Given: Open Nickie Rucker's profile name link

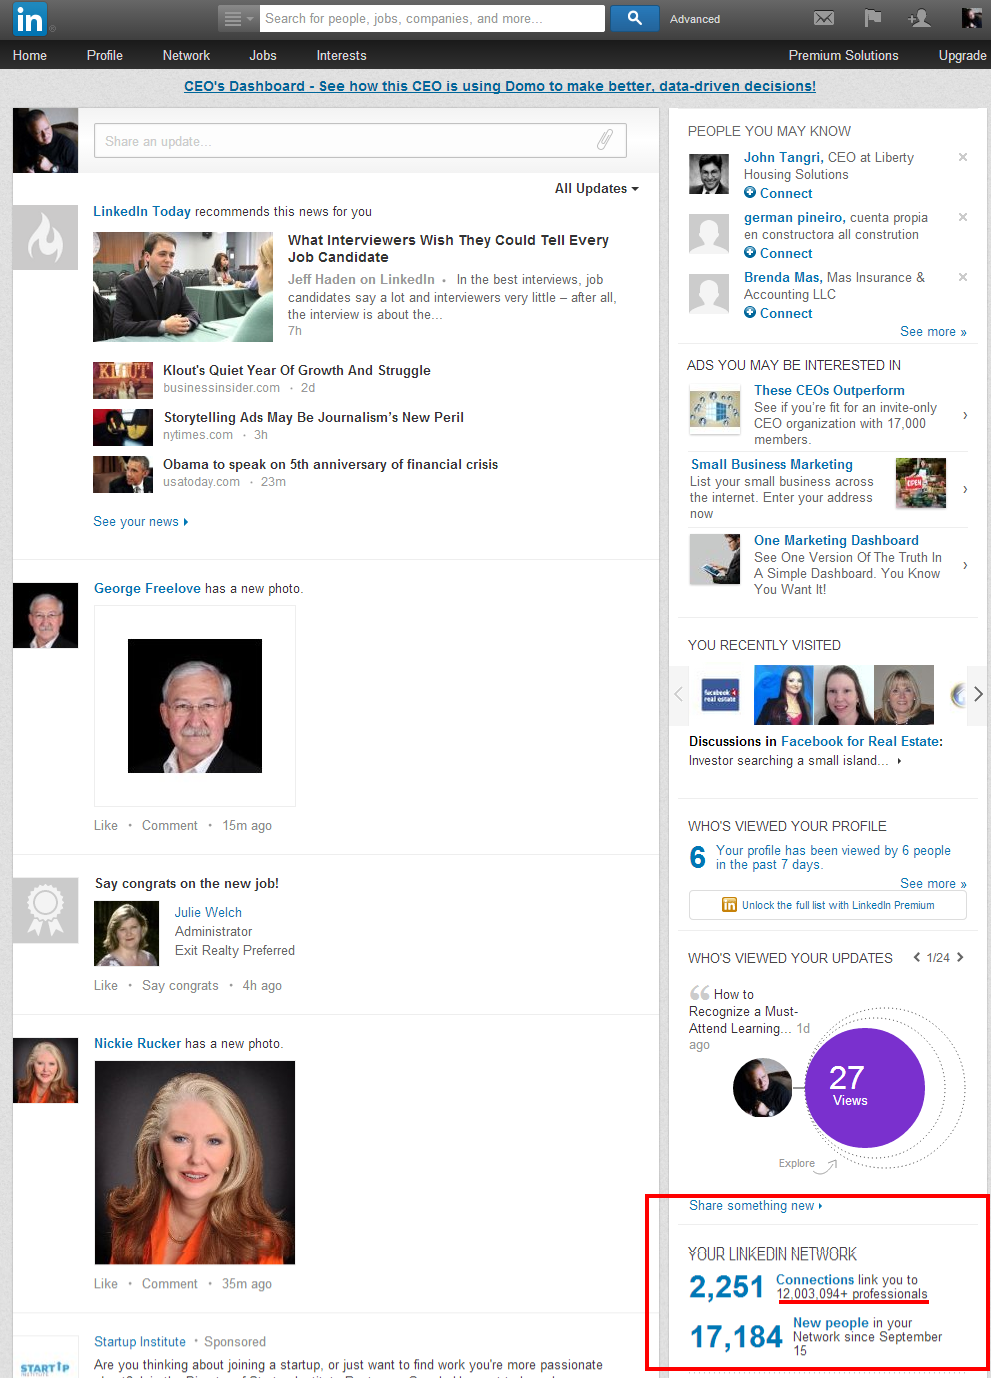Looking at the screenshot, I should click(x=137, y=1043).
